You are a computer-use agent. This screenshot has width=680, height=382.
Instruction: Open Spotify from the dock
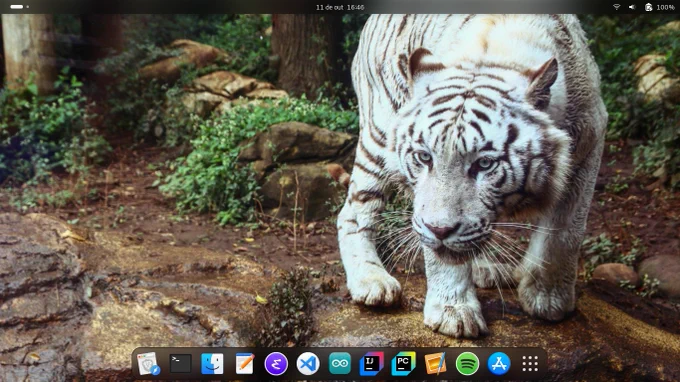pyautogui.click(x=467, y=363)
